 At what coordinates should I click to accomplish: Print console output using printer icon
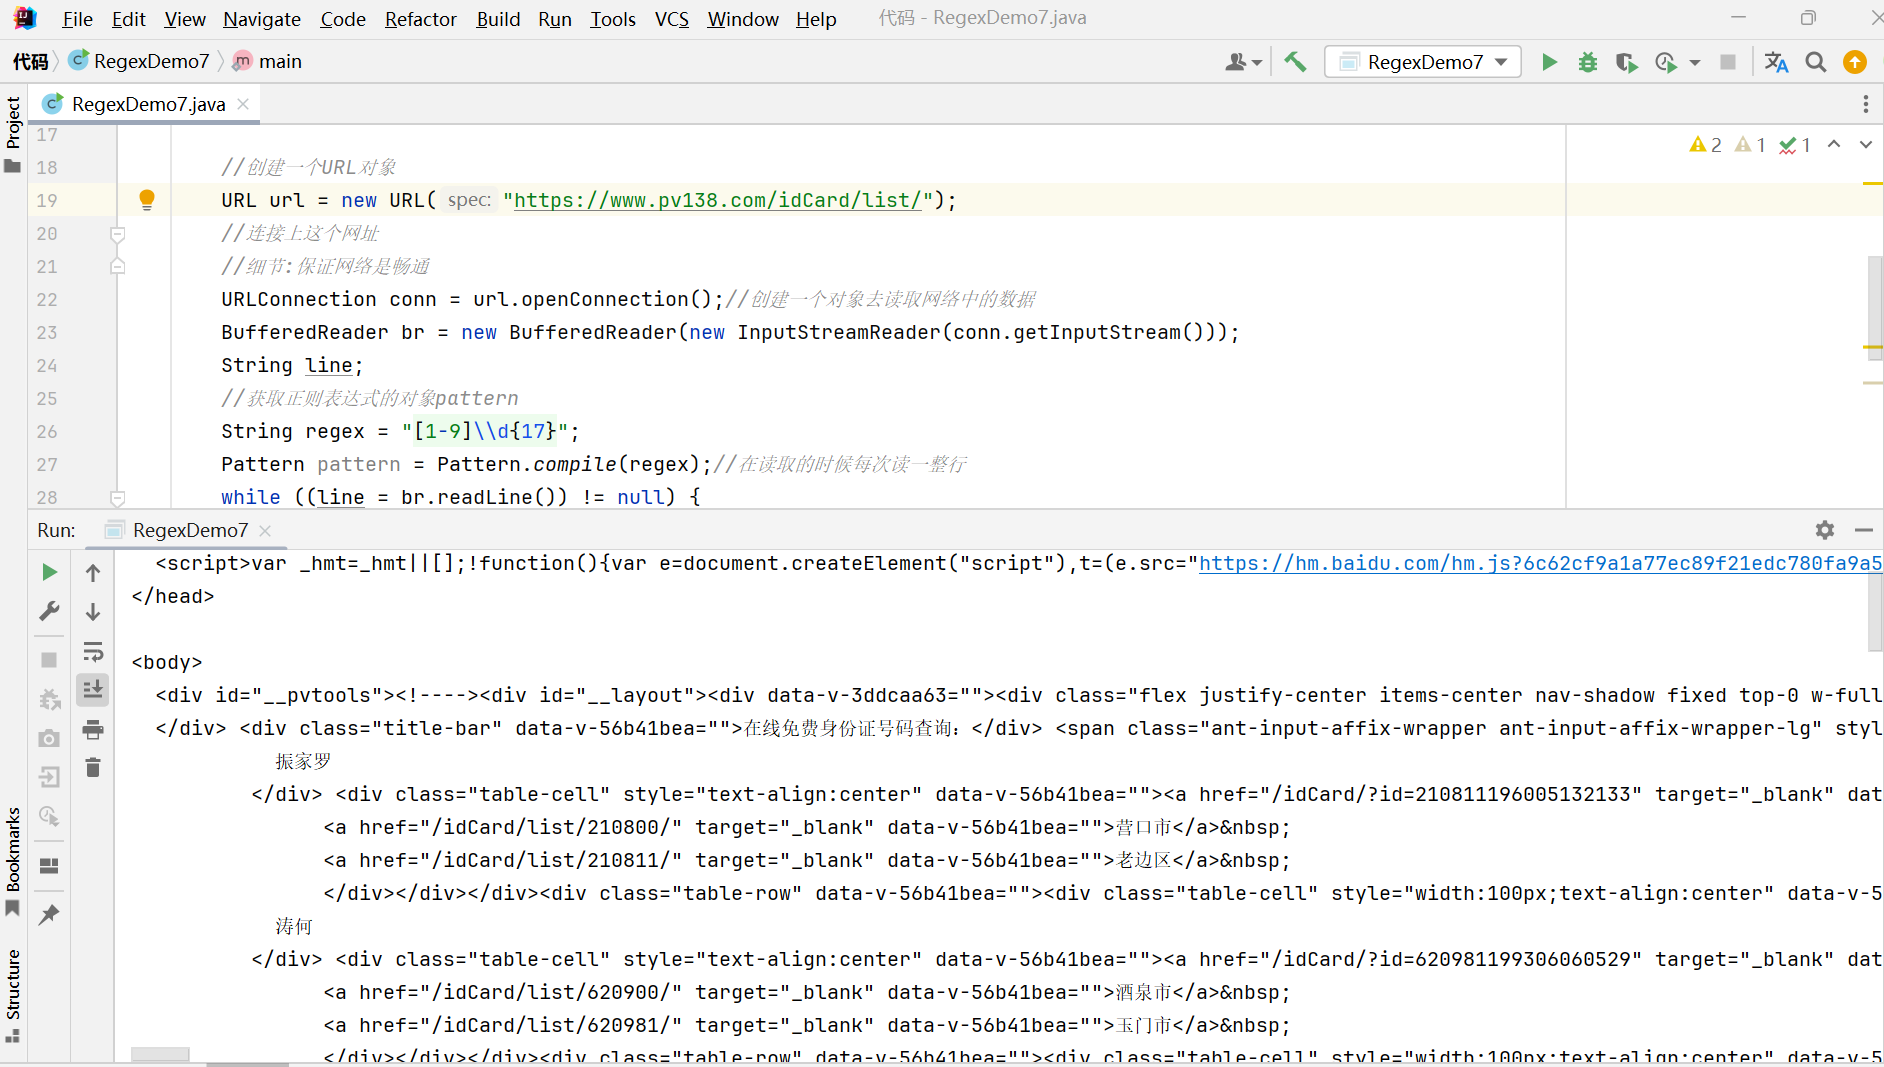(93, 729)
